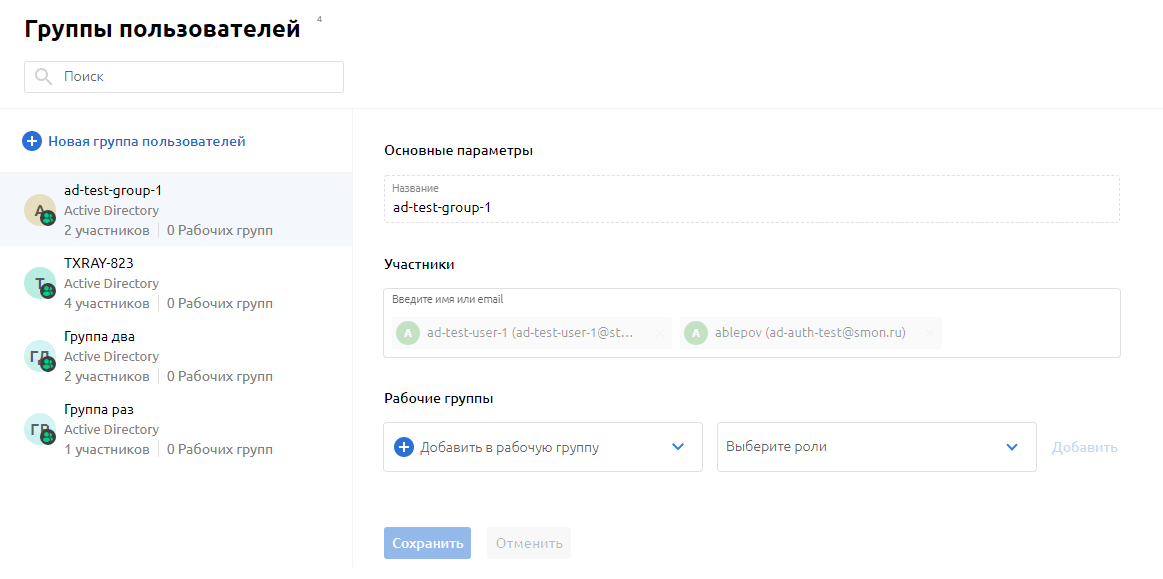The width and height of the screenshot is (1163, 579).
Task: Click the magnifier icon in search box
Action: [43, 77]
